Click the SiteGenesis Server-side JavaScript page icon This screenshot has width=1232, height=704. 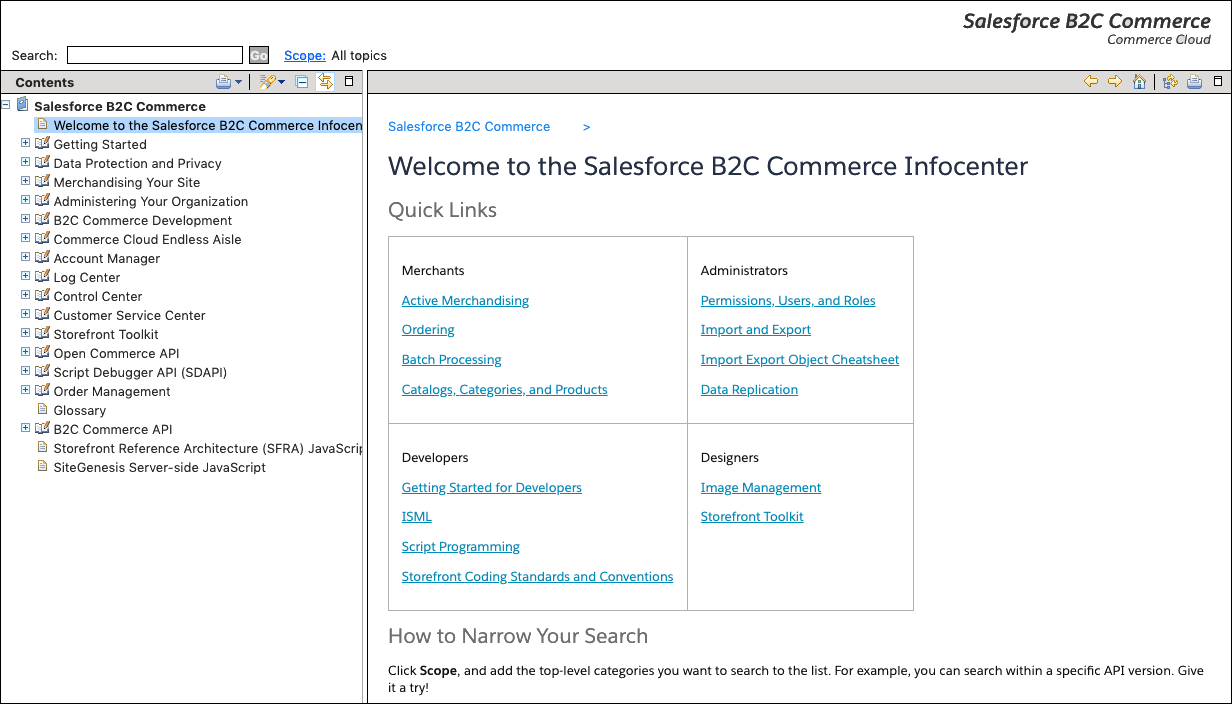pyautogui.click(x=42, y=467)
